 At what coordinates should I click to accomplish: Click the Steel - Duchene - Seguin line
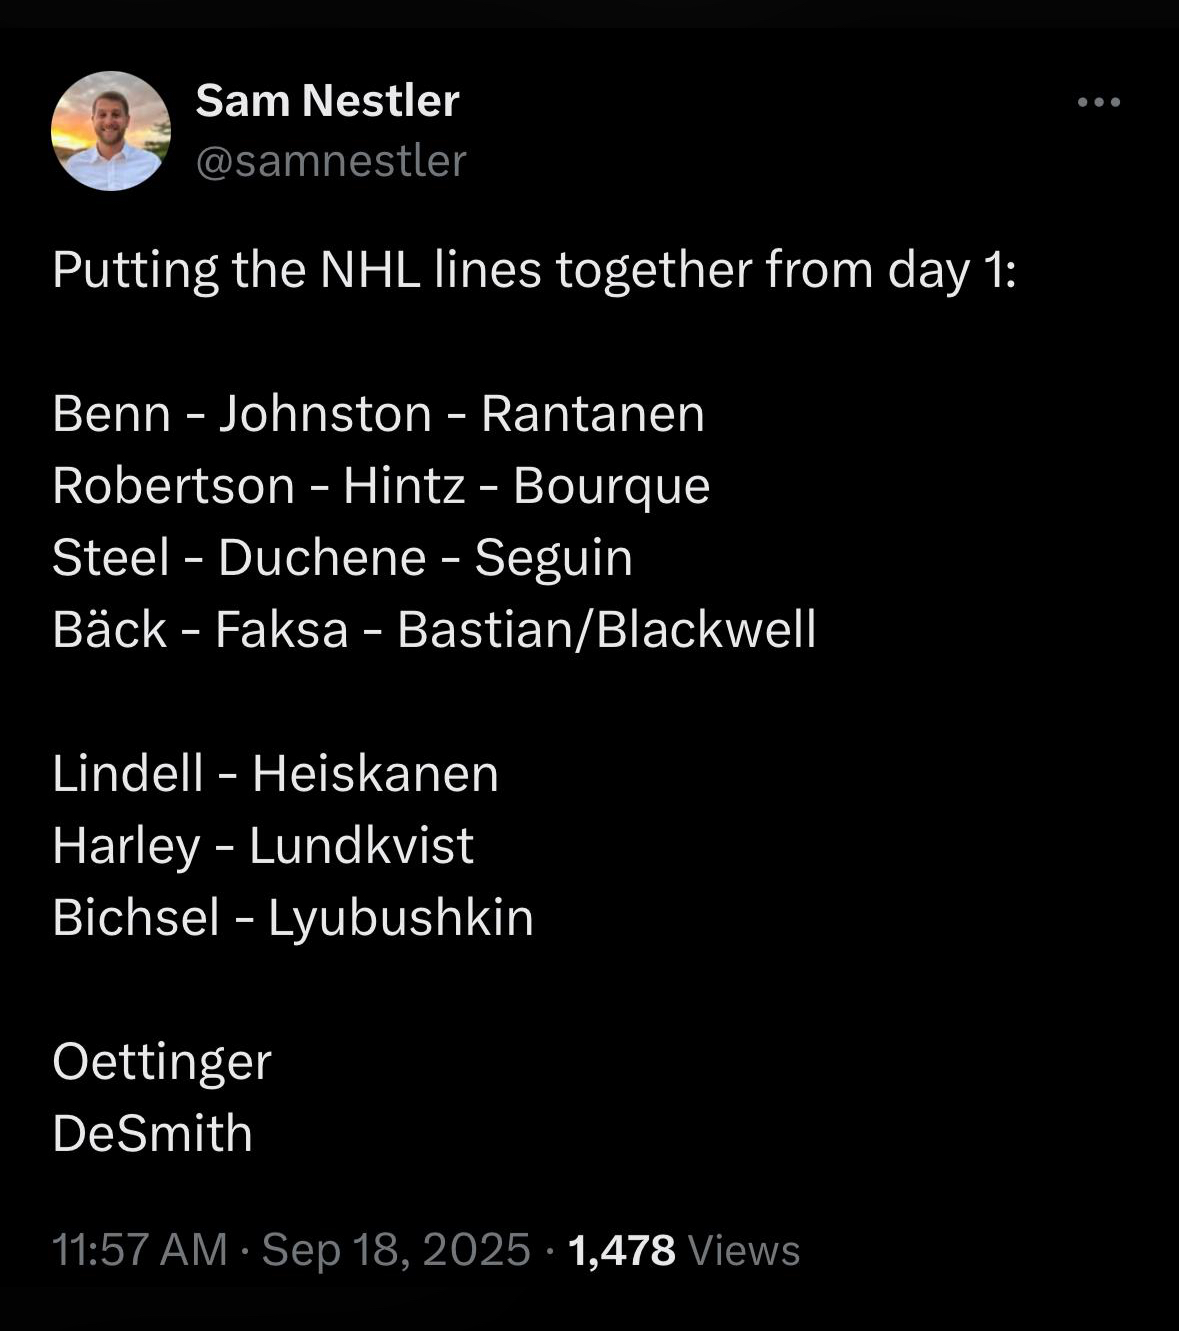[x=342, y=558]
